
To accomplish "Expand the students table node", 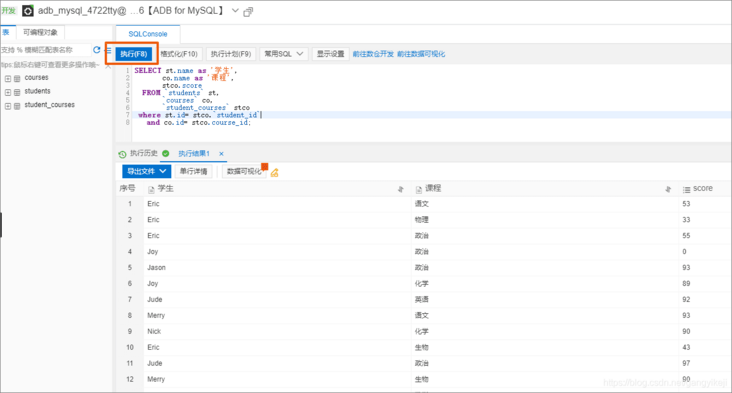I will tap(7, 92).
